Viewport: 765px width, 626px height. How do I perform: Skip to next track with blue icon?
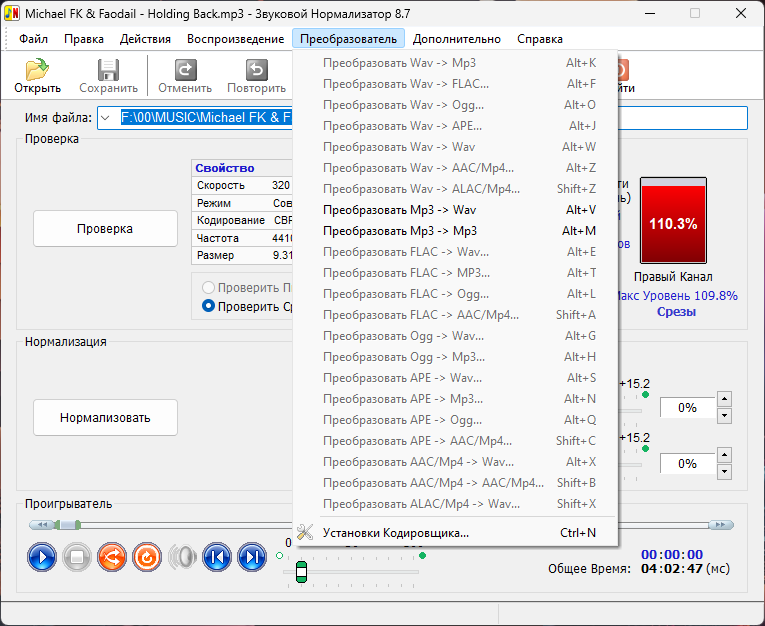click(252, 557)
